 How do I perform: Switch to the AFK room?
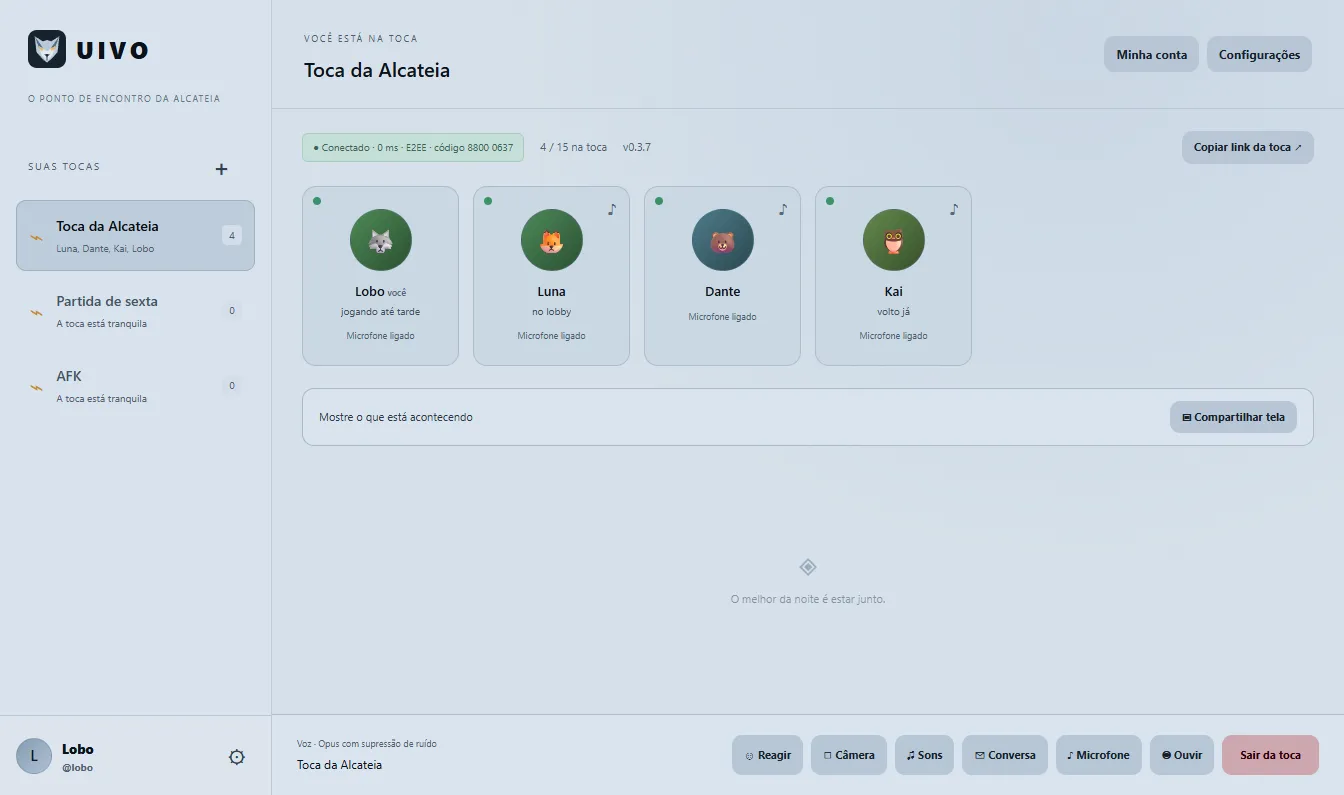pos(135,386)
